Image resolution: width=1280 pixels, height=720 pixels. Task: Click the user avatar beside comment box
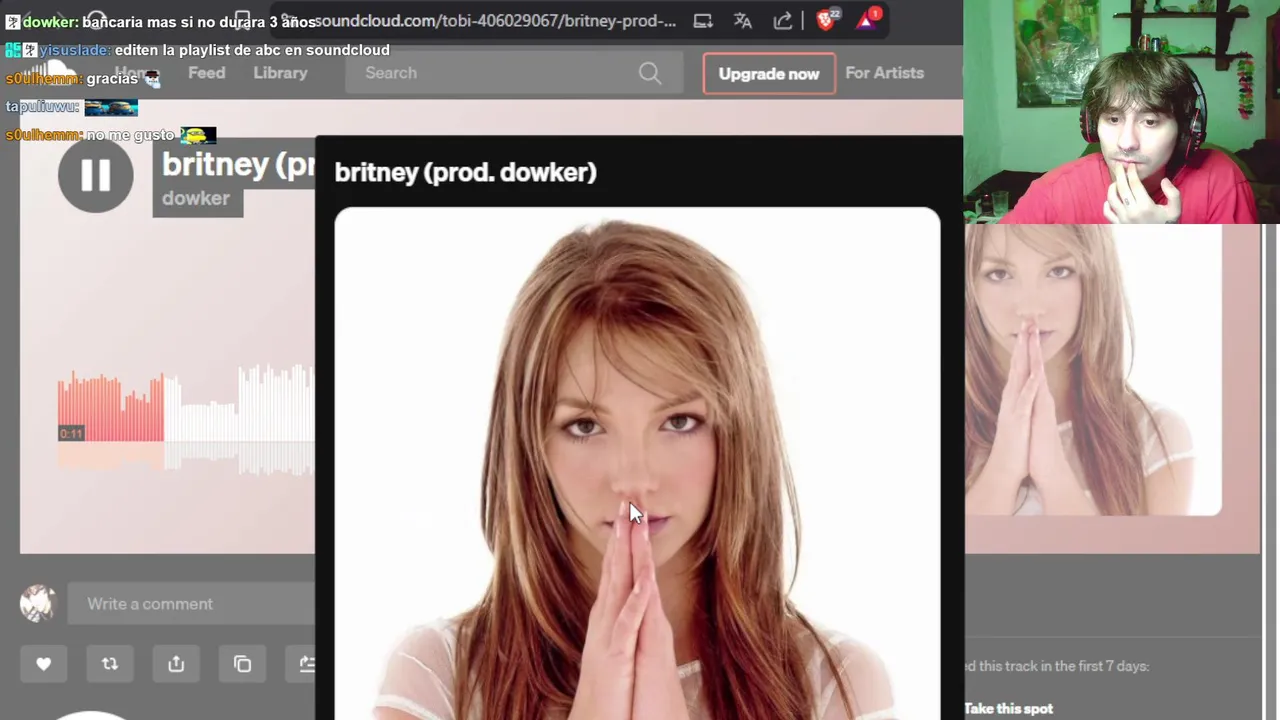pos(38,603)
